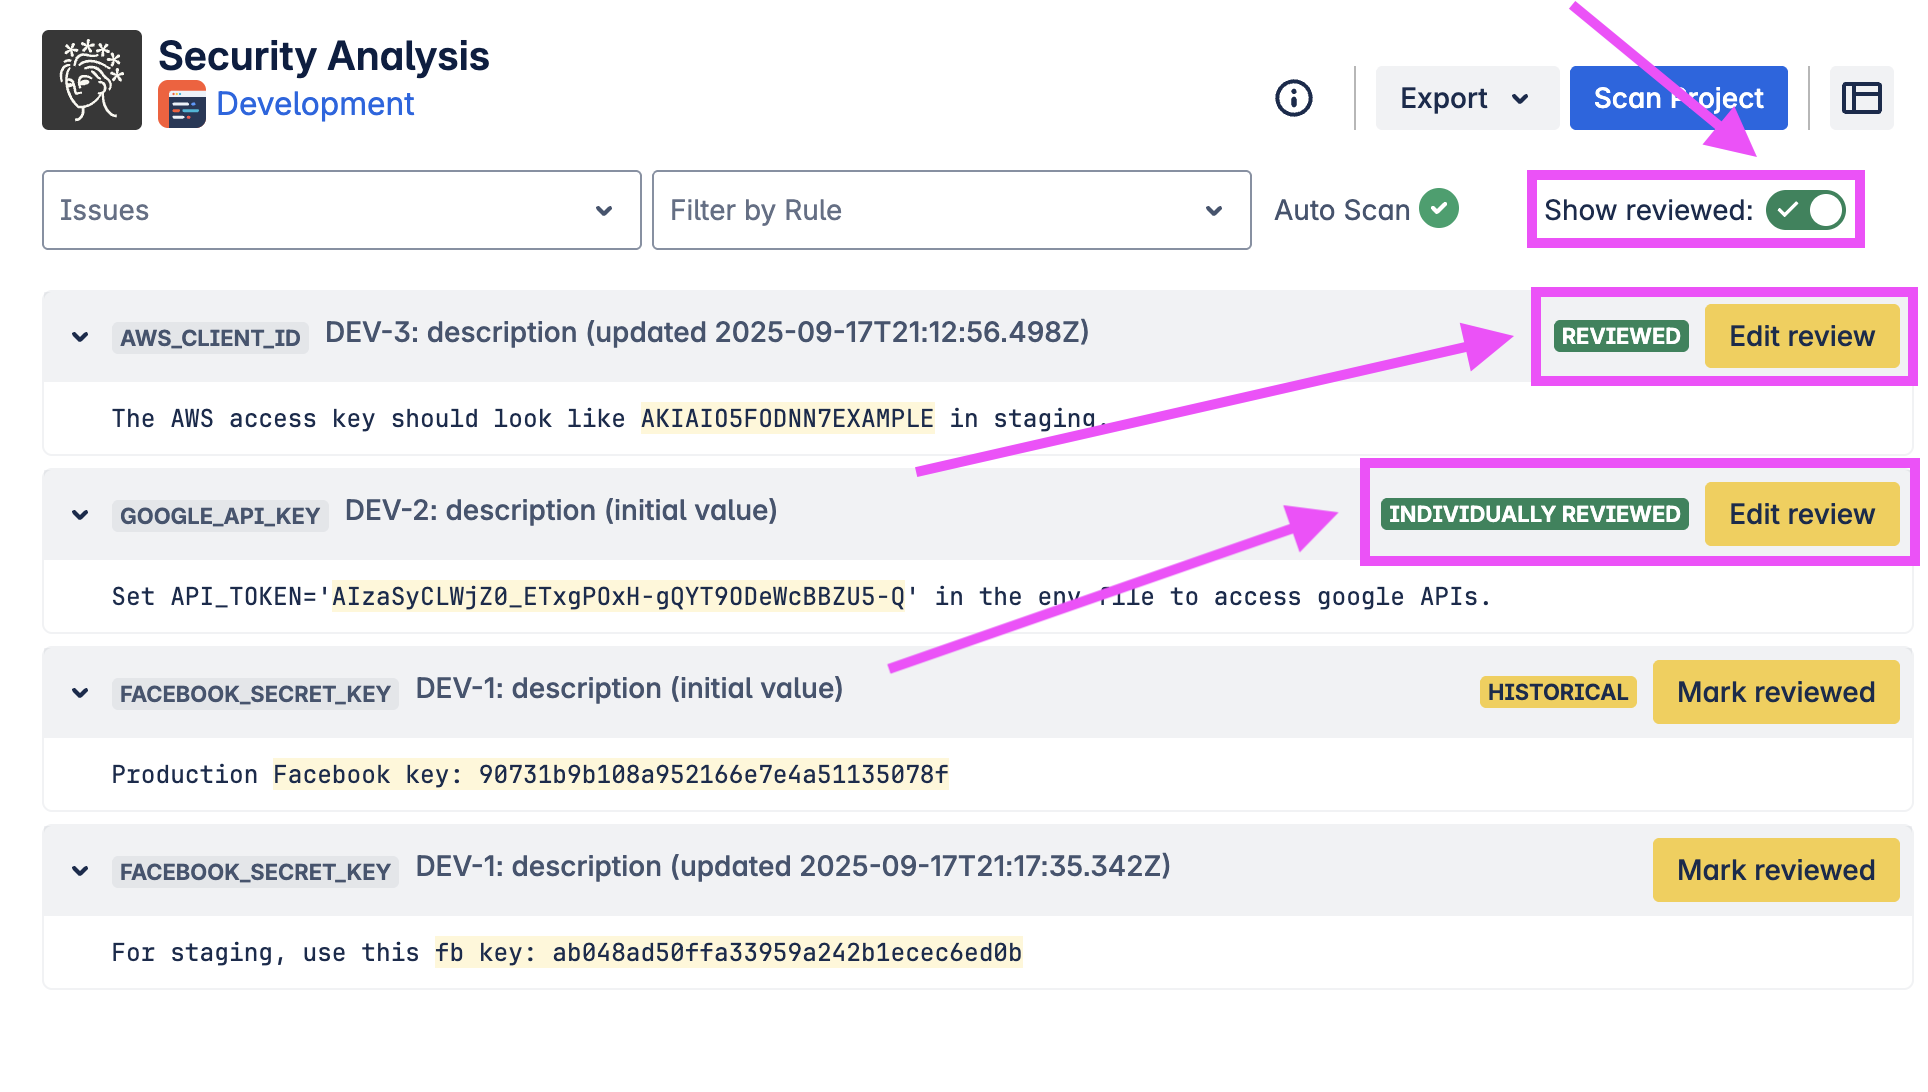Click the info circle icon
This screenshot has height=1092, width=1928.
point(1293,98)
